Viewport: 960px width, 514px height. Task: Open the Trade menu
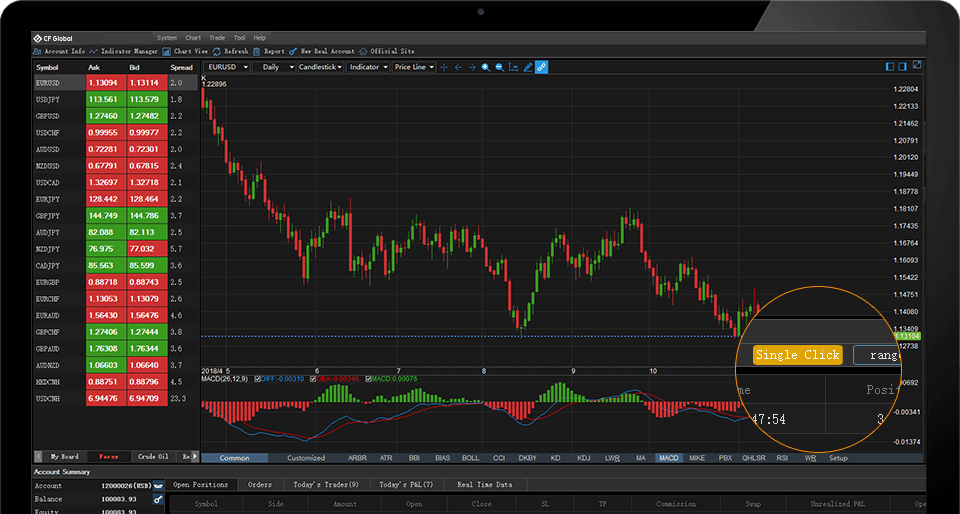(x=217, y=37)
